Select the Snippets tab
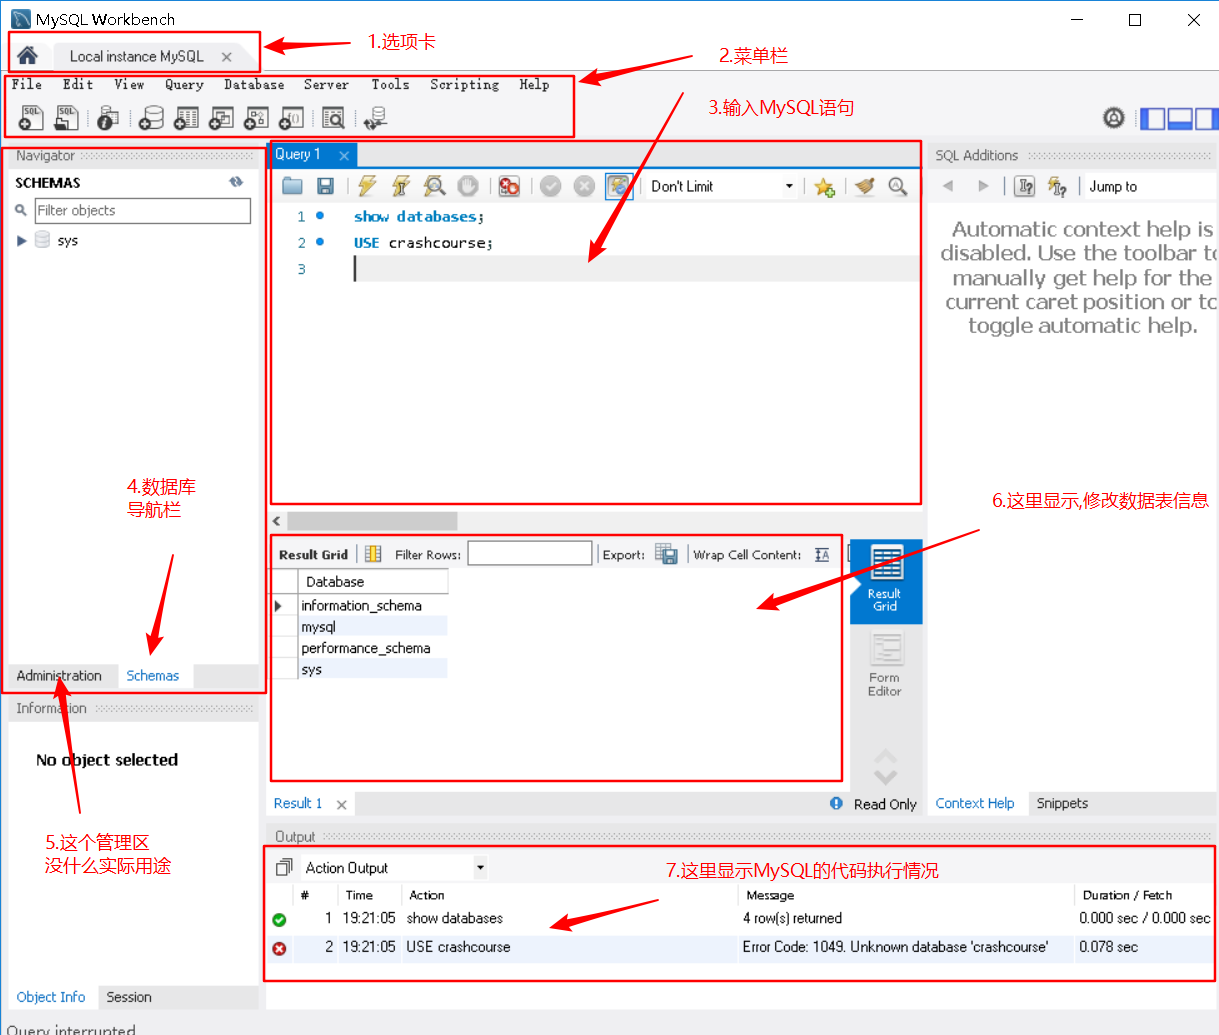The width and height of the screenshot is (1219, 1035). pos(1062,803)
